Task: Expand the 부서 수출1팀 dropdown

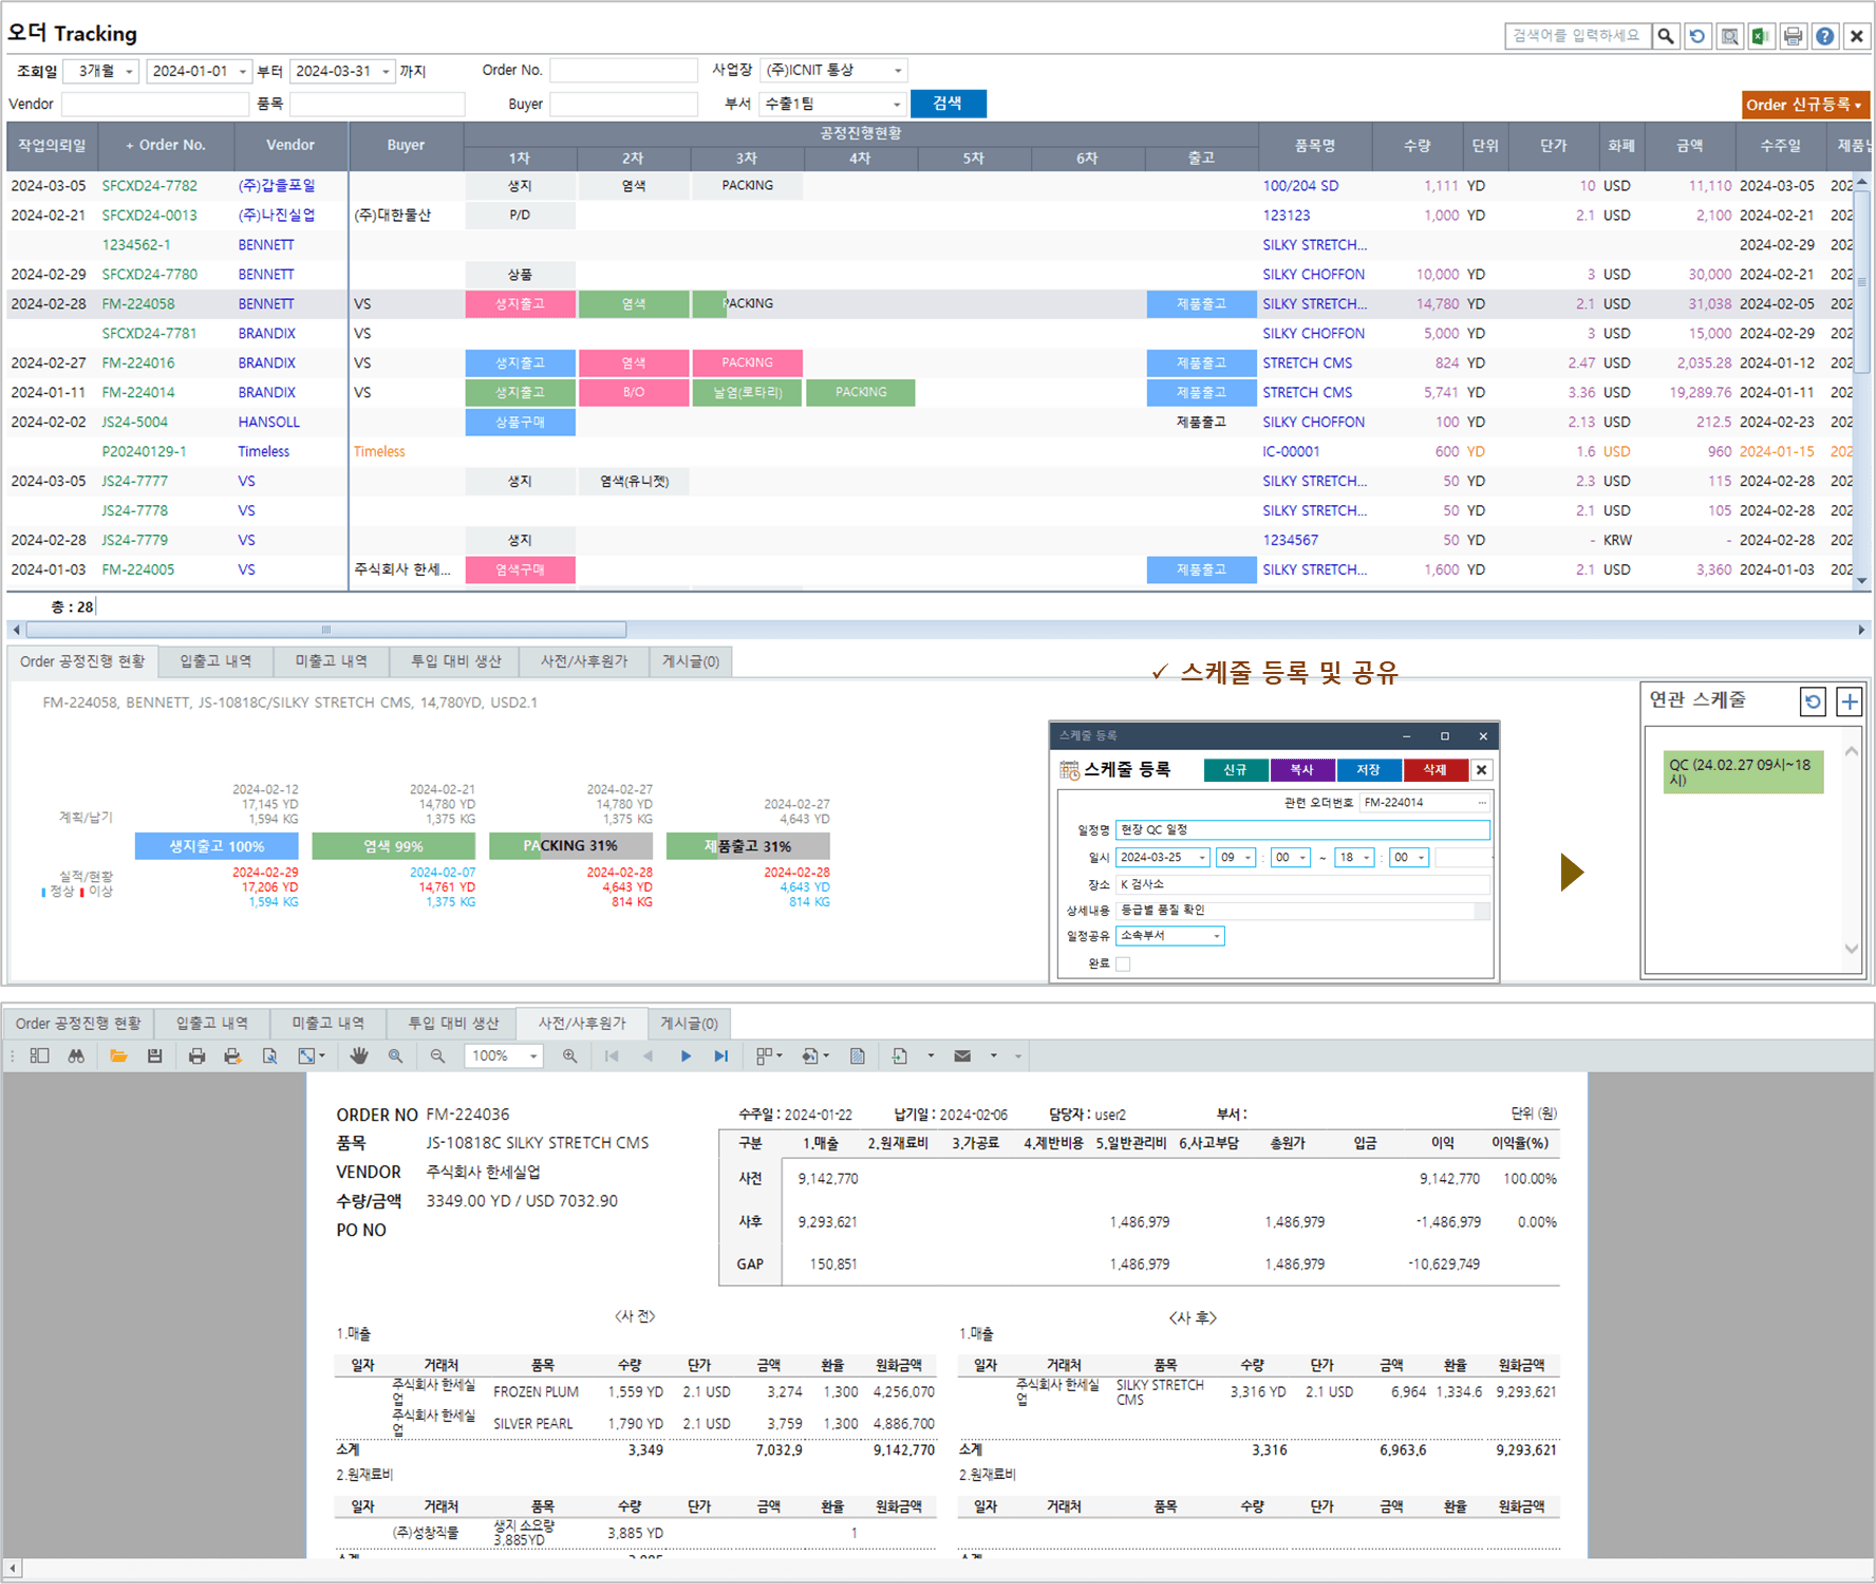Action: (x=895, y=104)
